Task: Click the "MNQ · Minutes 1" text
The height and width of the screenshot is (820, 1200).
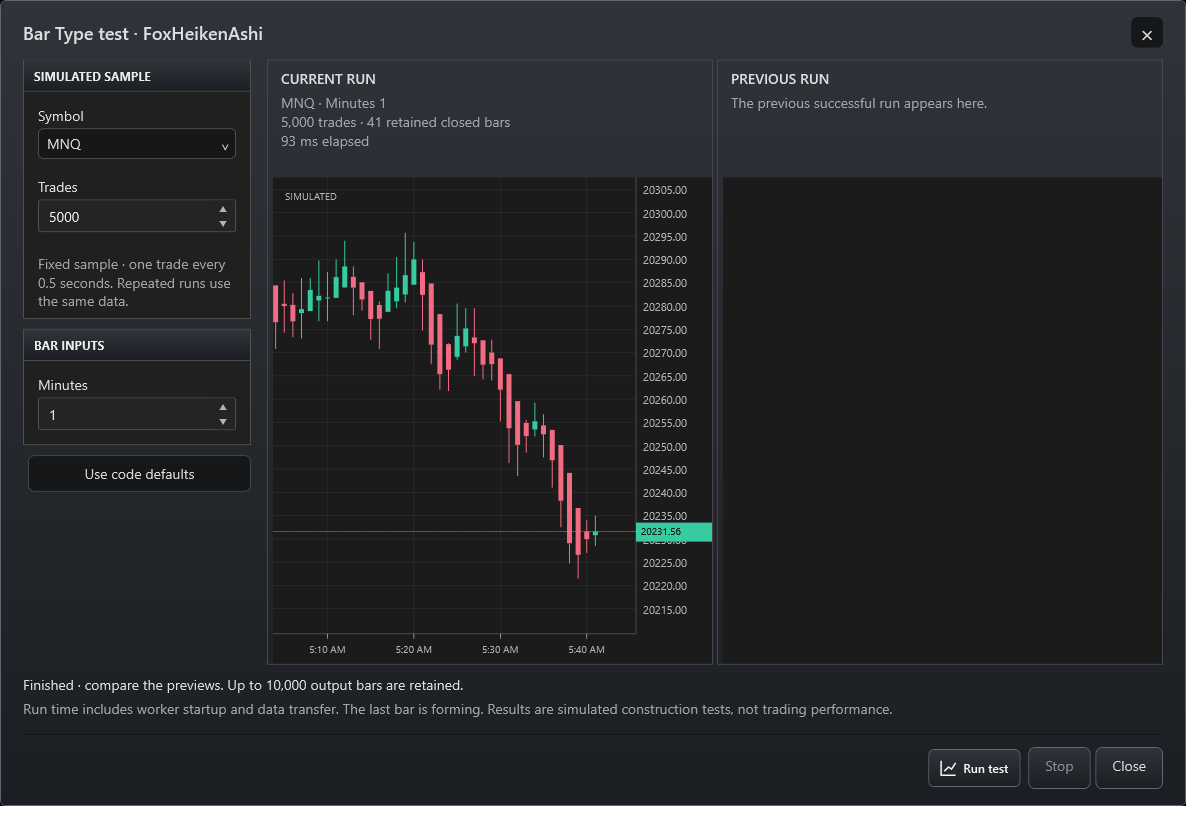Action: (x=333, y=103)
